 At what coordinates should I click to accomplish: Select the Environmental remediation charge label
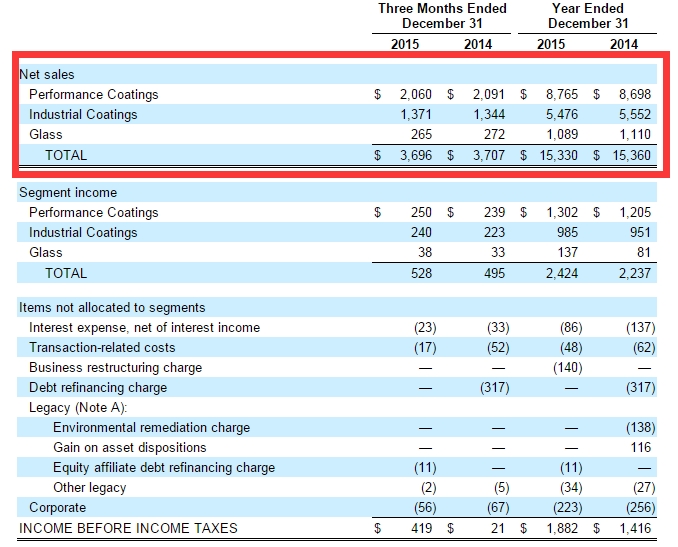(x=151, y=427)
